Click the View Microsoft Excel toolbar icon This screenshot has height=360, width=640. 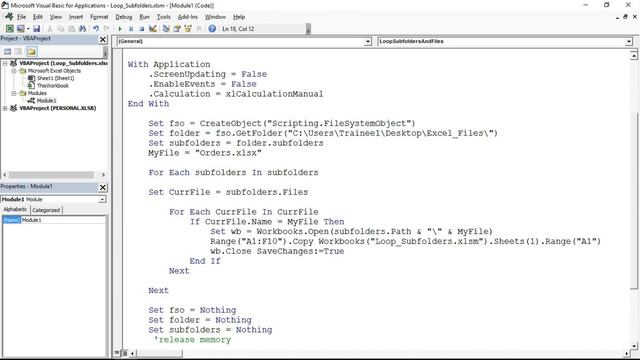(x=9, y=29)
